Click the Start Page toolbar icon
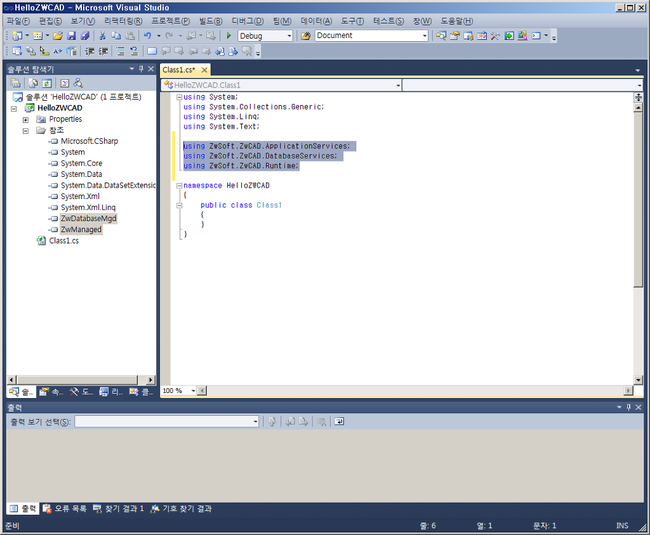 click(x=509, y=36)
